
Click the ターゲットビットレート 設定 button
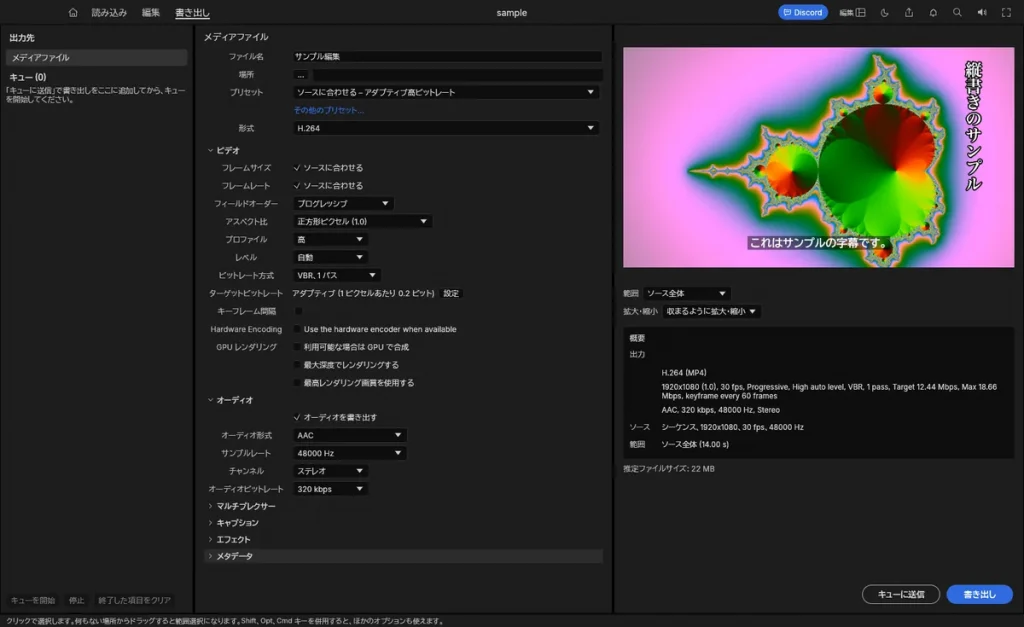click(451, 293)
